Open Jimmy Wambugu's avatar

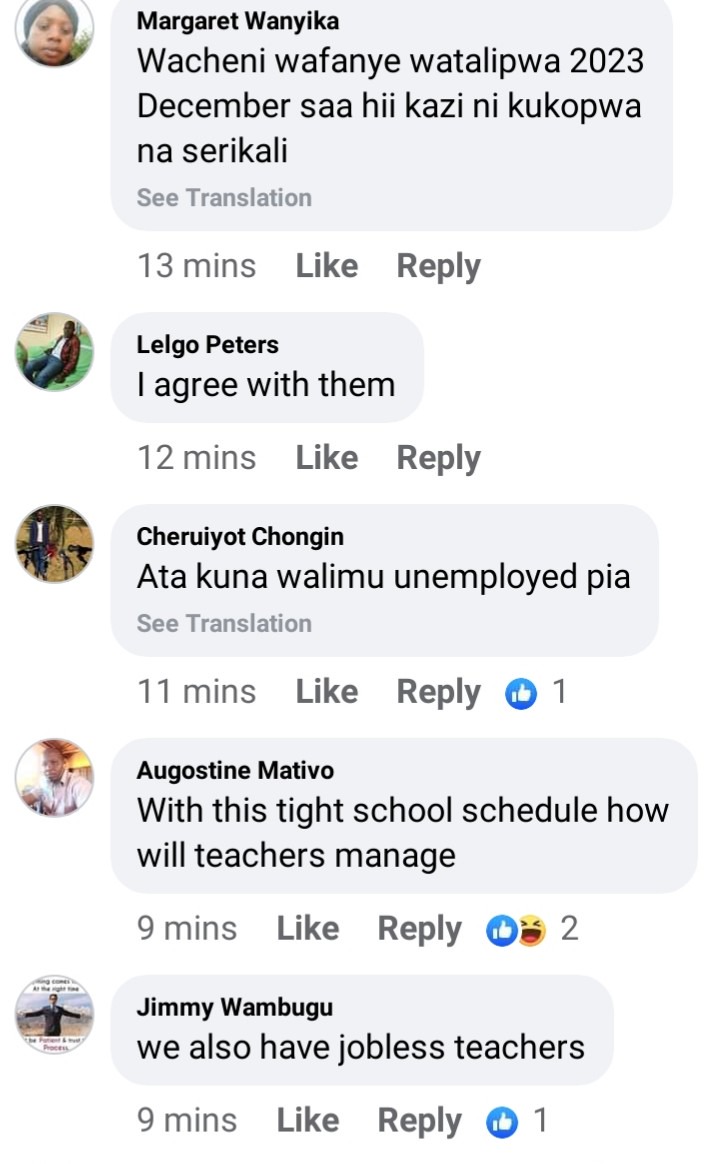tap(54, 1015)
